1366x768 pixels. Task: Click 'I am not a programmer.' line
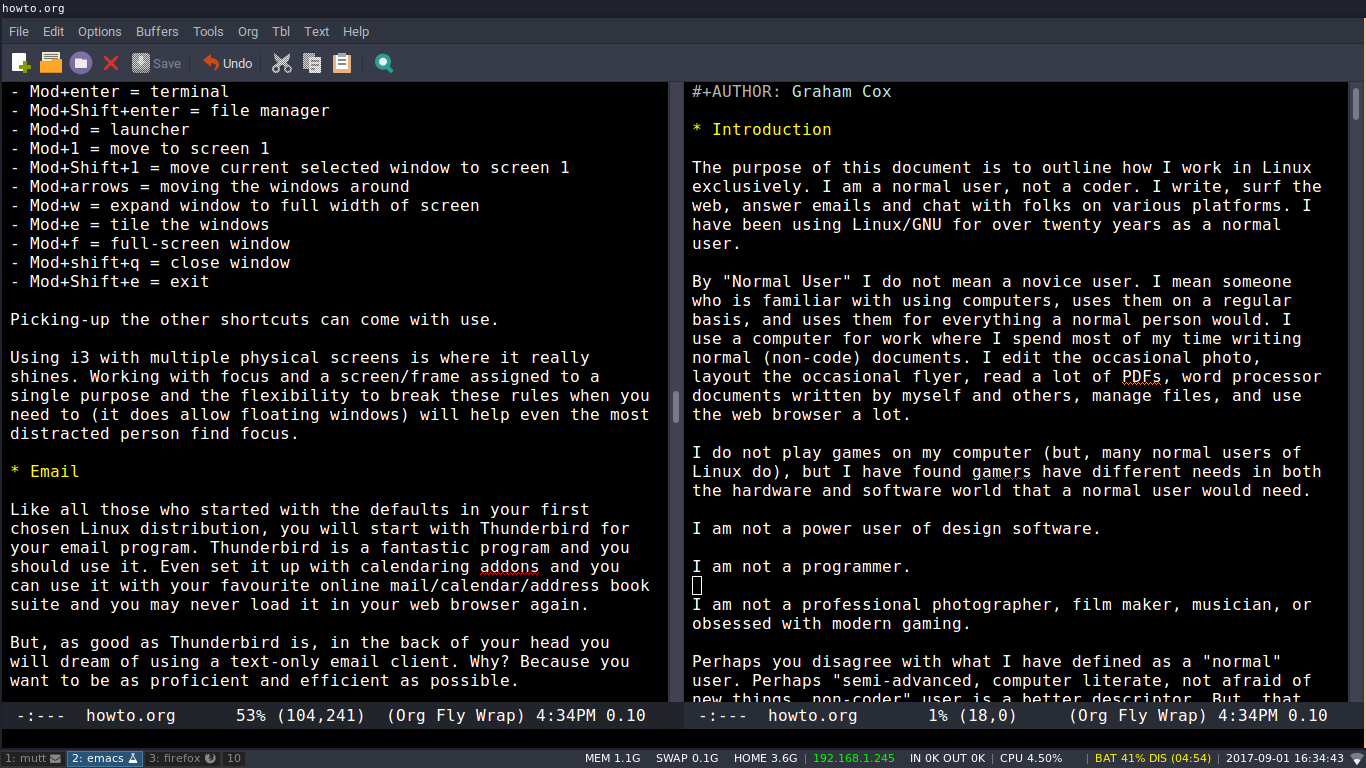[802, 566]
